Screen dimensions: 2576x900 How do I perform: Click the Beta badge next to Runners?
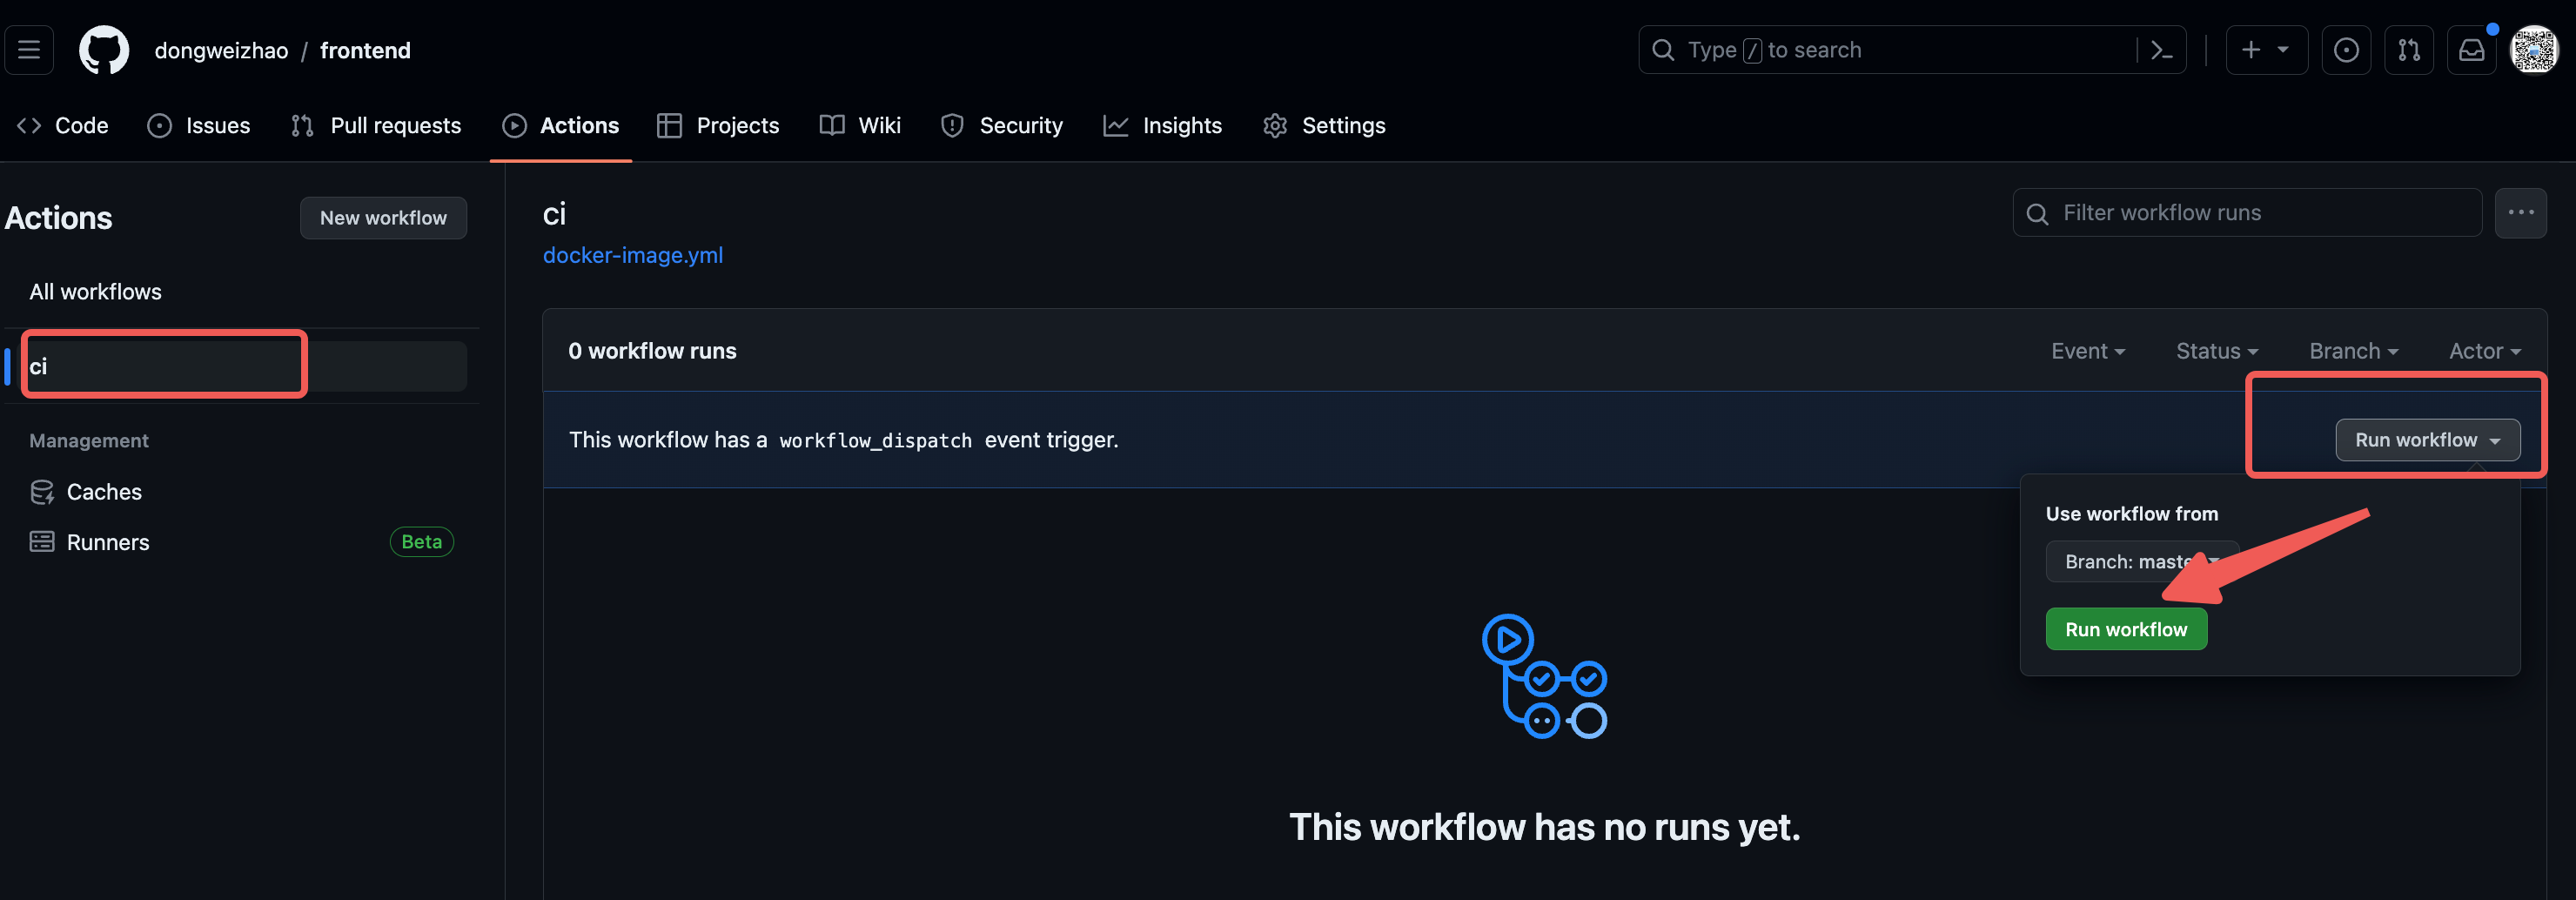pos(422,542)
